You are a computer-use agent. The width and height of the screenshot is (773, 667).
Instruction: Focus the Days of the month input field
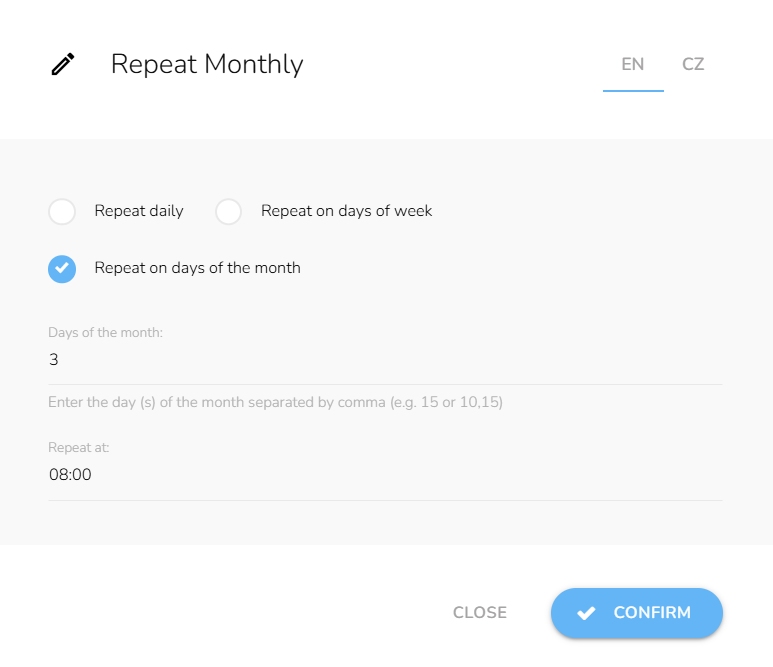click(x=385, y=360)
